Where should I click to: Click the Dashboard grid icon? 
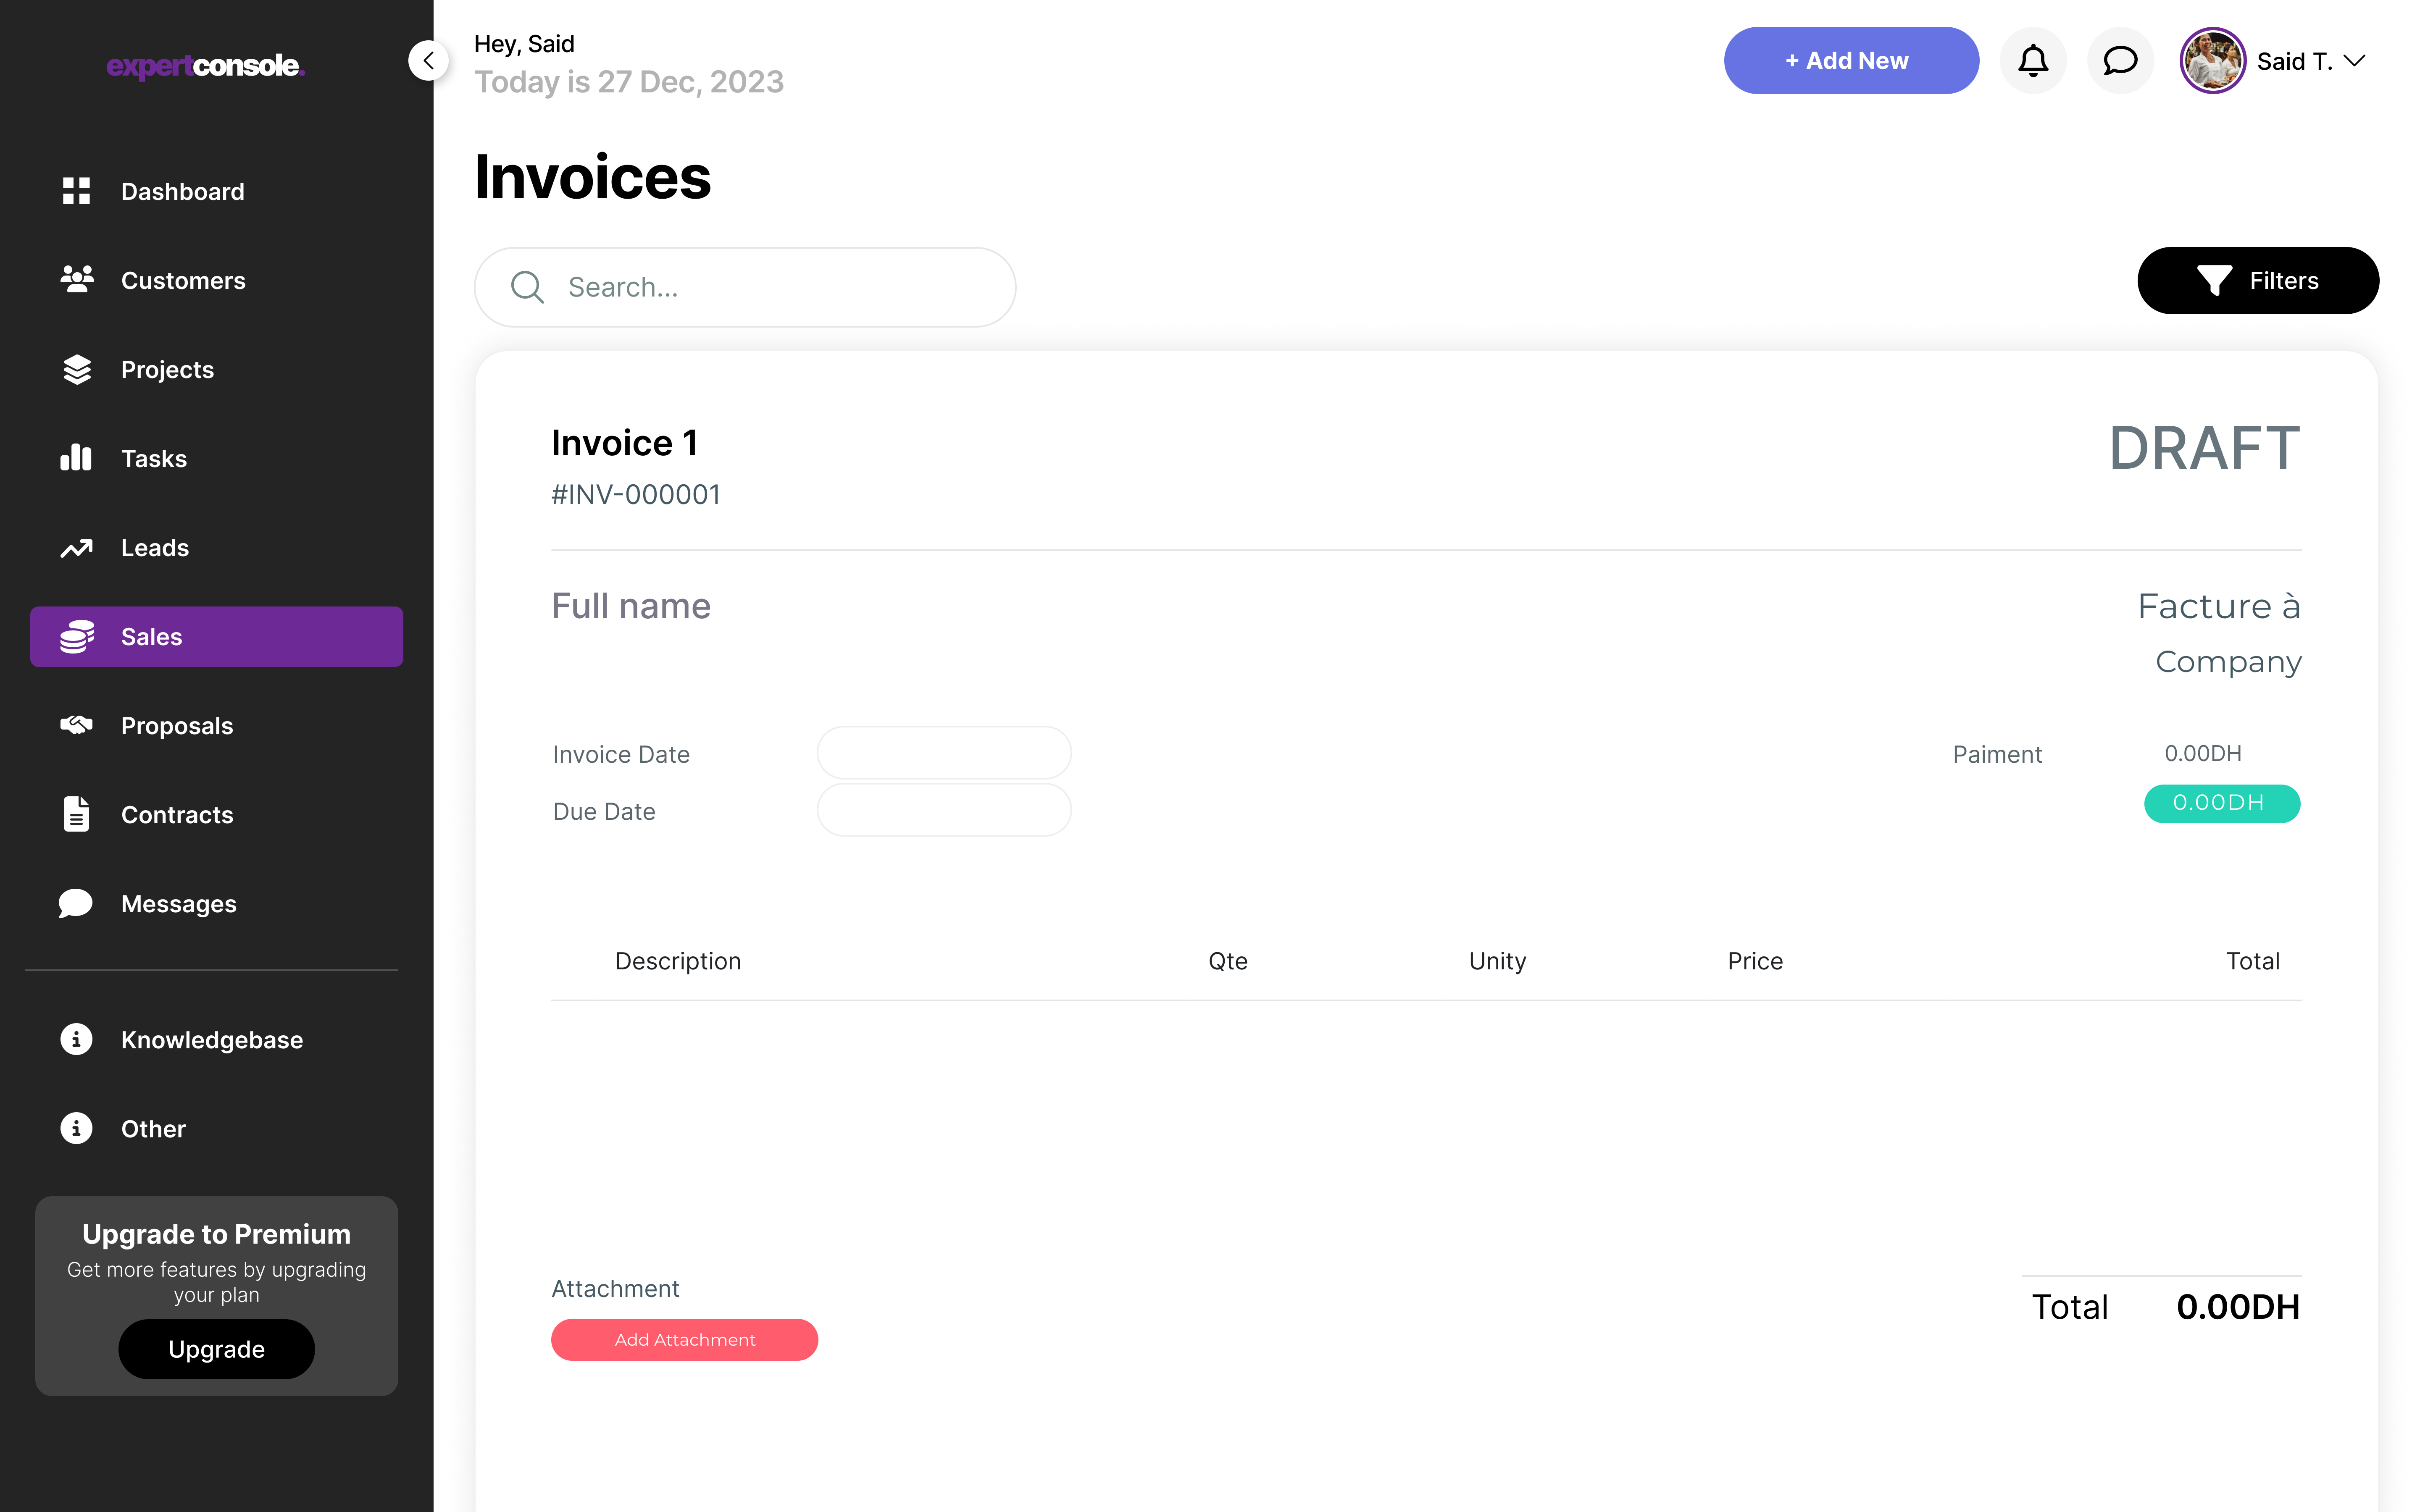76,191
